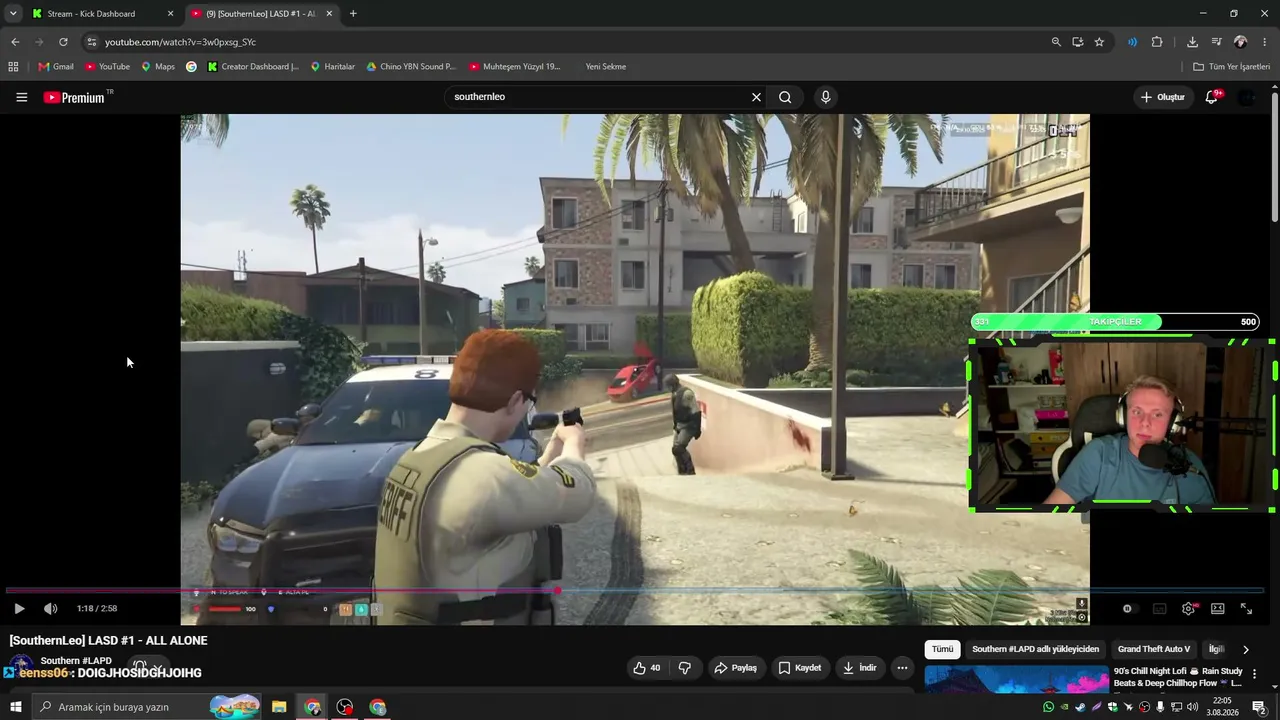Open options for 90's Chill Night Lofi video
The width and height of the screenshot is (1280, 720).
click(1254, 674)
